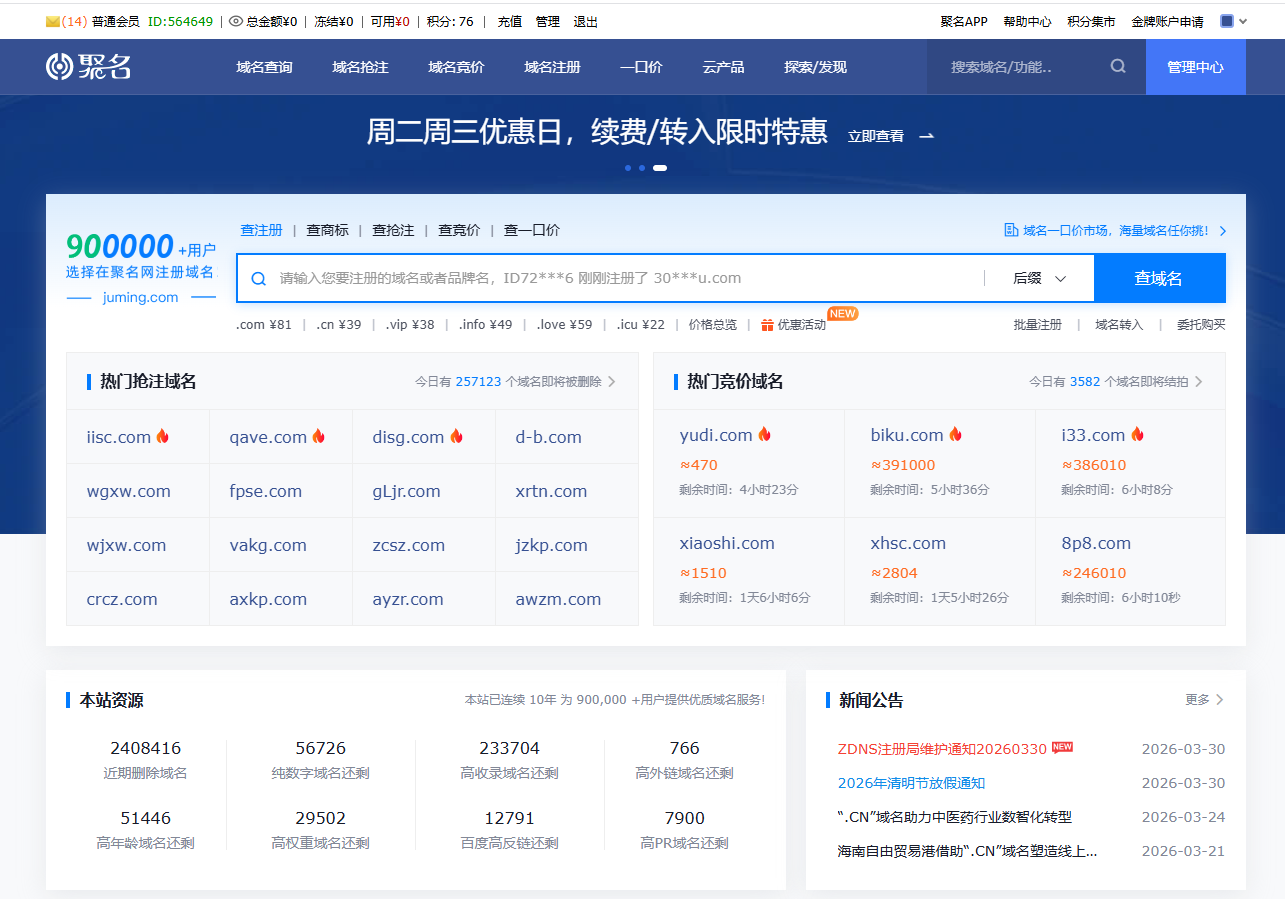Open the 聚名APP link
Screen dimensions: 1285x899
pyautogui.click(x=964, y=21)
